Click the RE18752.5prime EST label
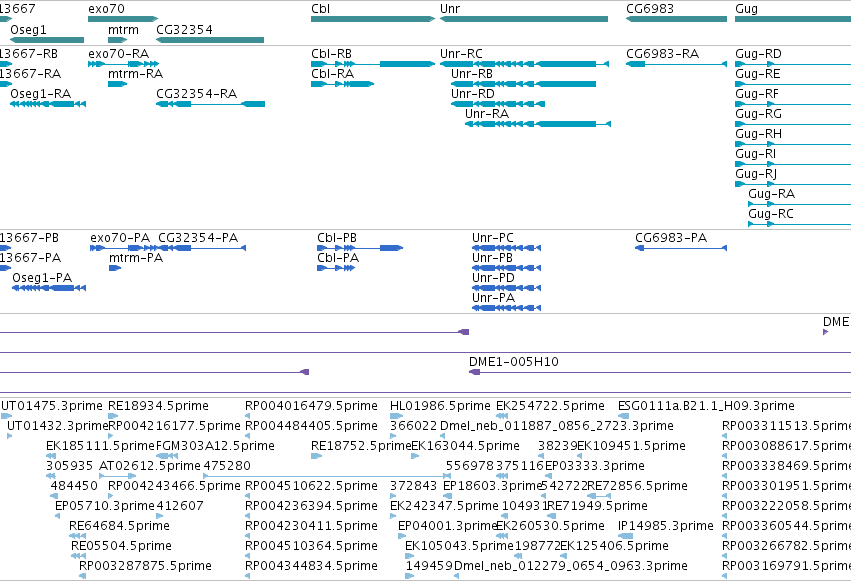Image resolution: width=851 pixels, height=581 pixels. 361,446
